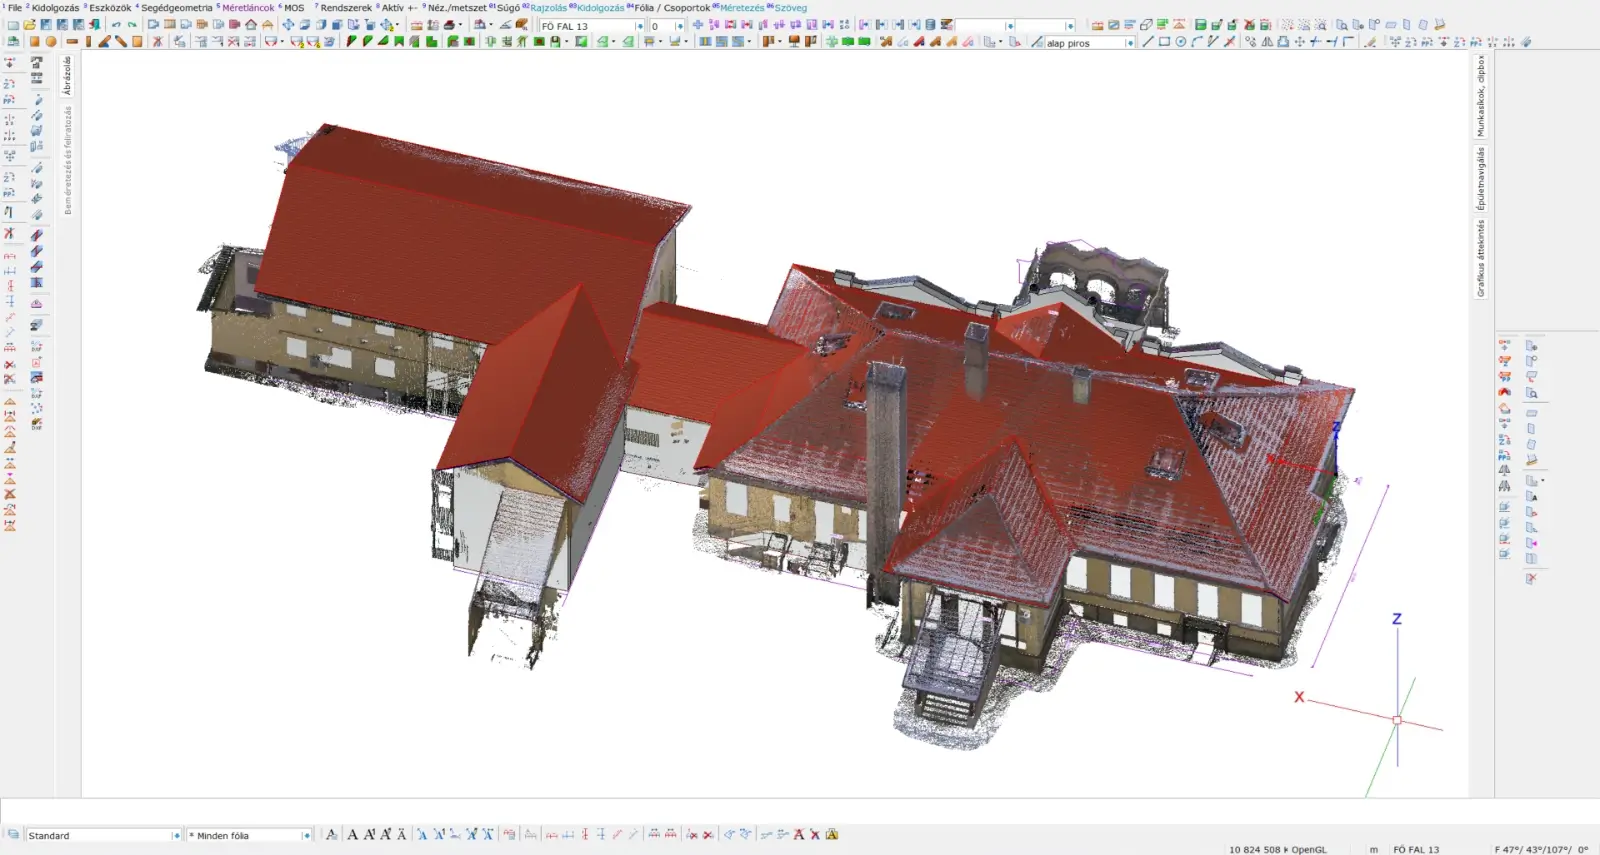The height and width of the screenshot is (855, 1600).
Task: Click the printer icon in top toolbar
Action: click(450, 25)
